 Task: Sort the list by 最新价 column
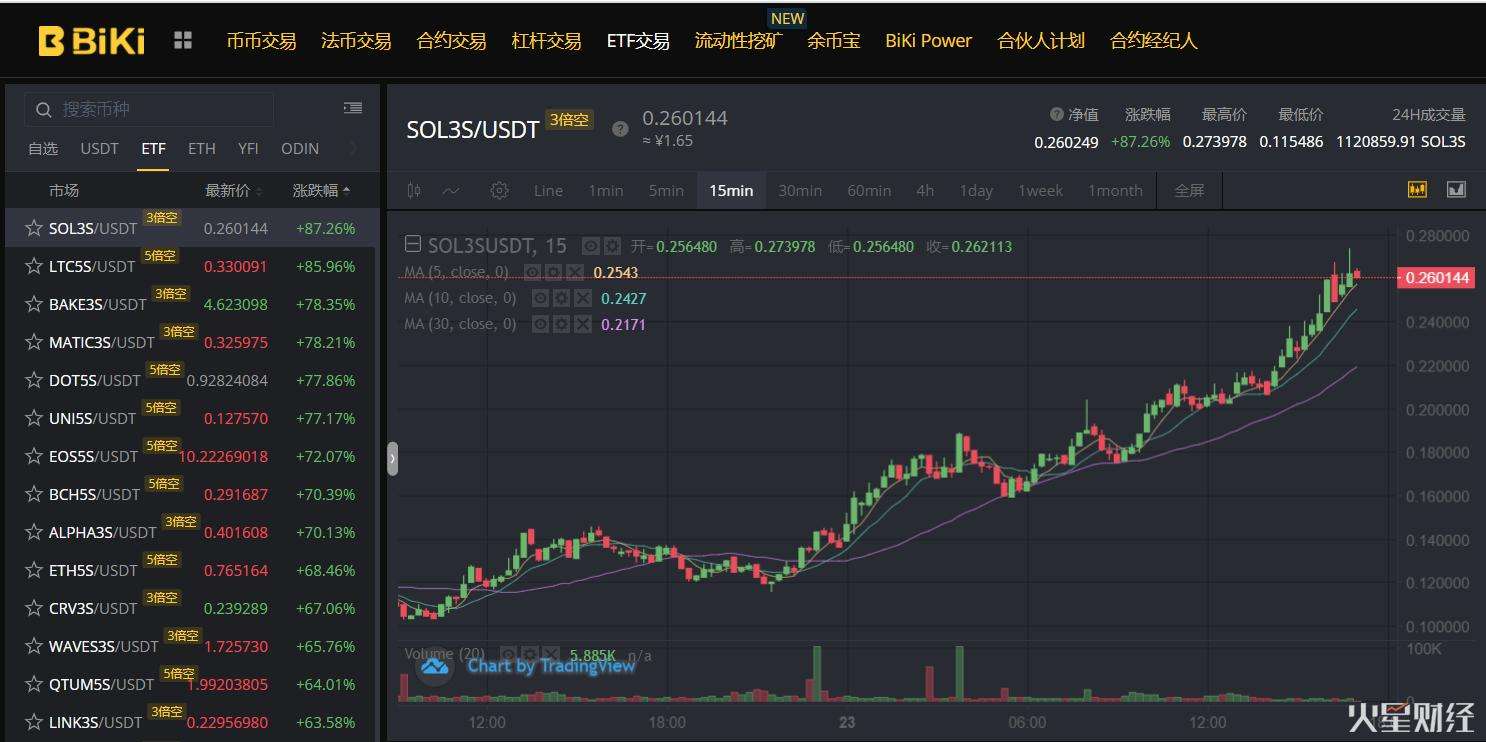(234, 190)
